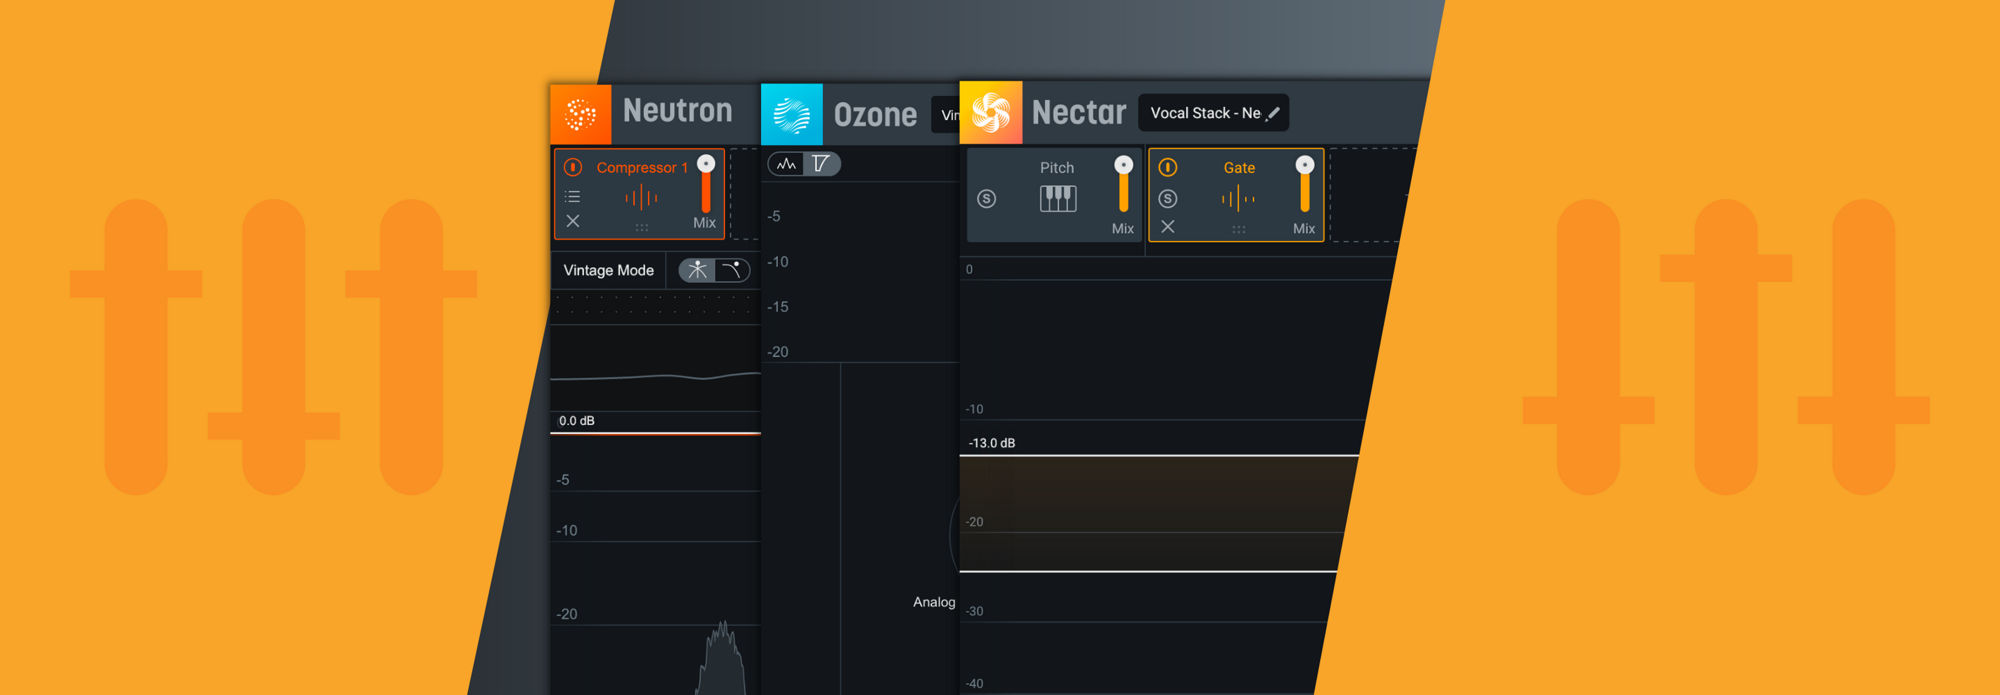This screenshot has width=2000, height=695.
Task: Select the Pitch module tab
Action: [1056, 168]
